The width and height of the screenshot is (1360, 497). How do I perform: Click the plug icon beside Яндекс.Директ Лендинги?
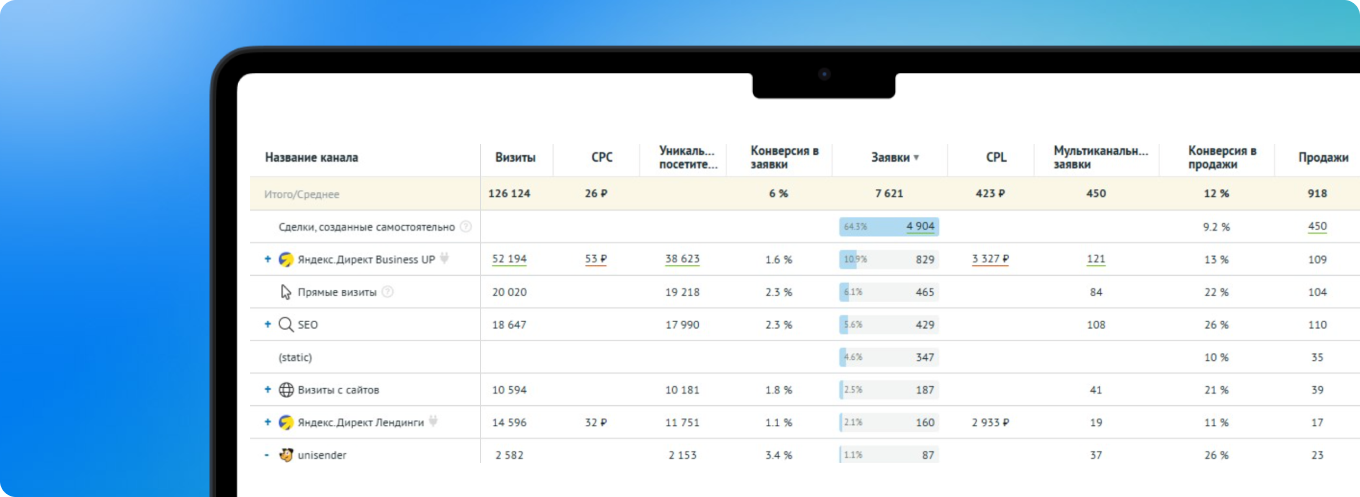[x=433, y=422]
